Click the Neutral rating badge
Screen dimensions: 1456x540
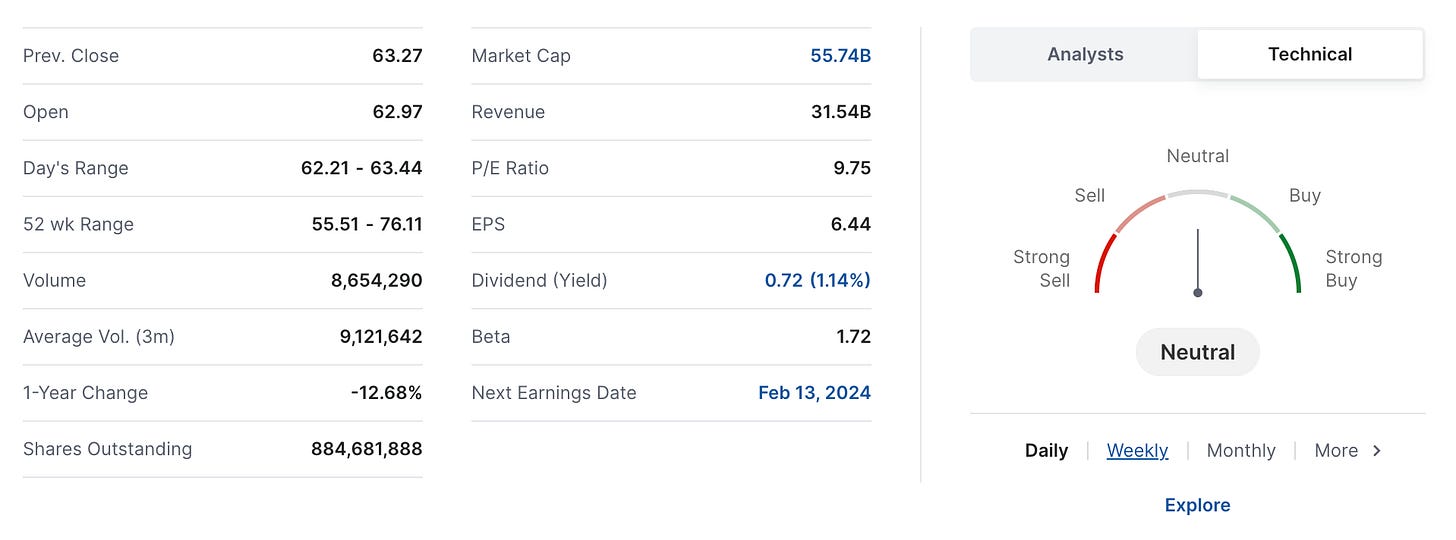[x=1197, y=352]
